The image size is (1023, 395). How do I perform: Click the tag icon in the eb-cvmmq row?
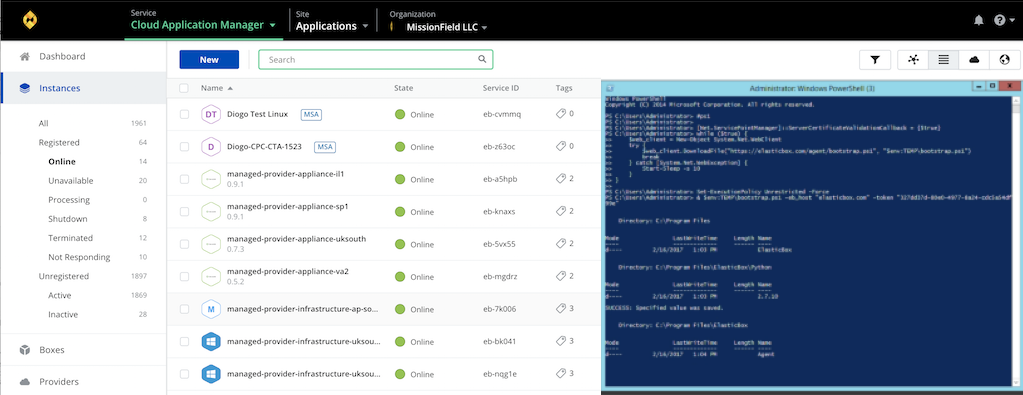[x=560, y=114]
